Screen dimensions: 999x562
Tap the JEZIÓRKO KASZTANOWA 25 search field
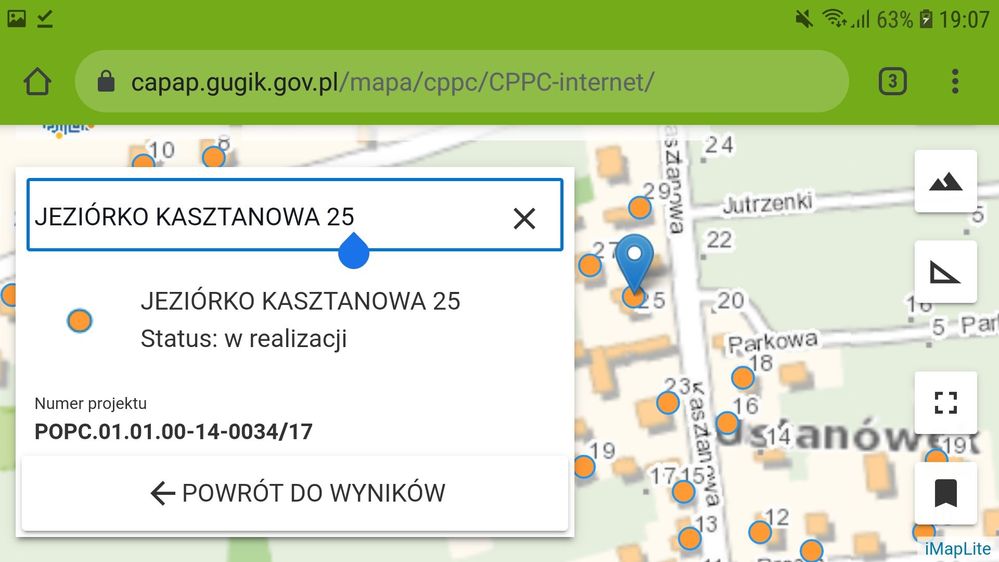[294, 215]
